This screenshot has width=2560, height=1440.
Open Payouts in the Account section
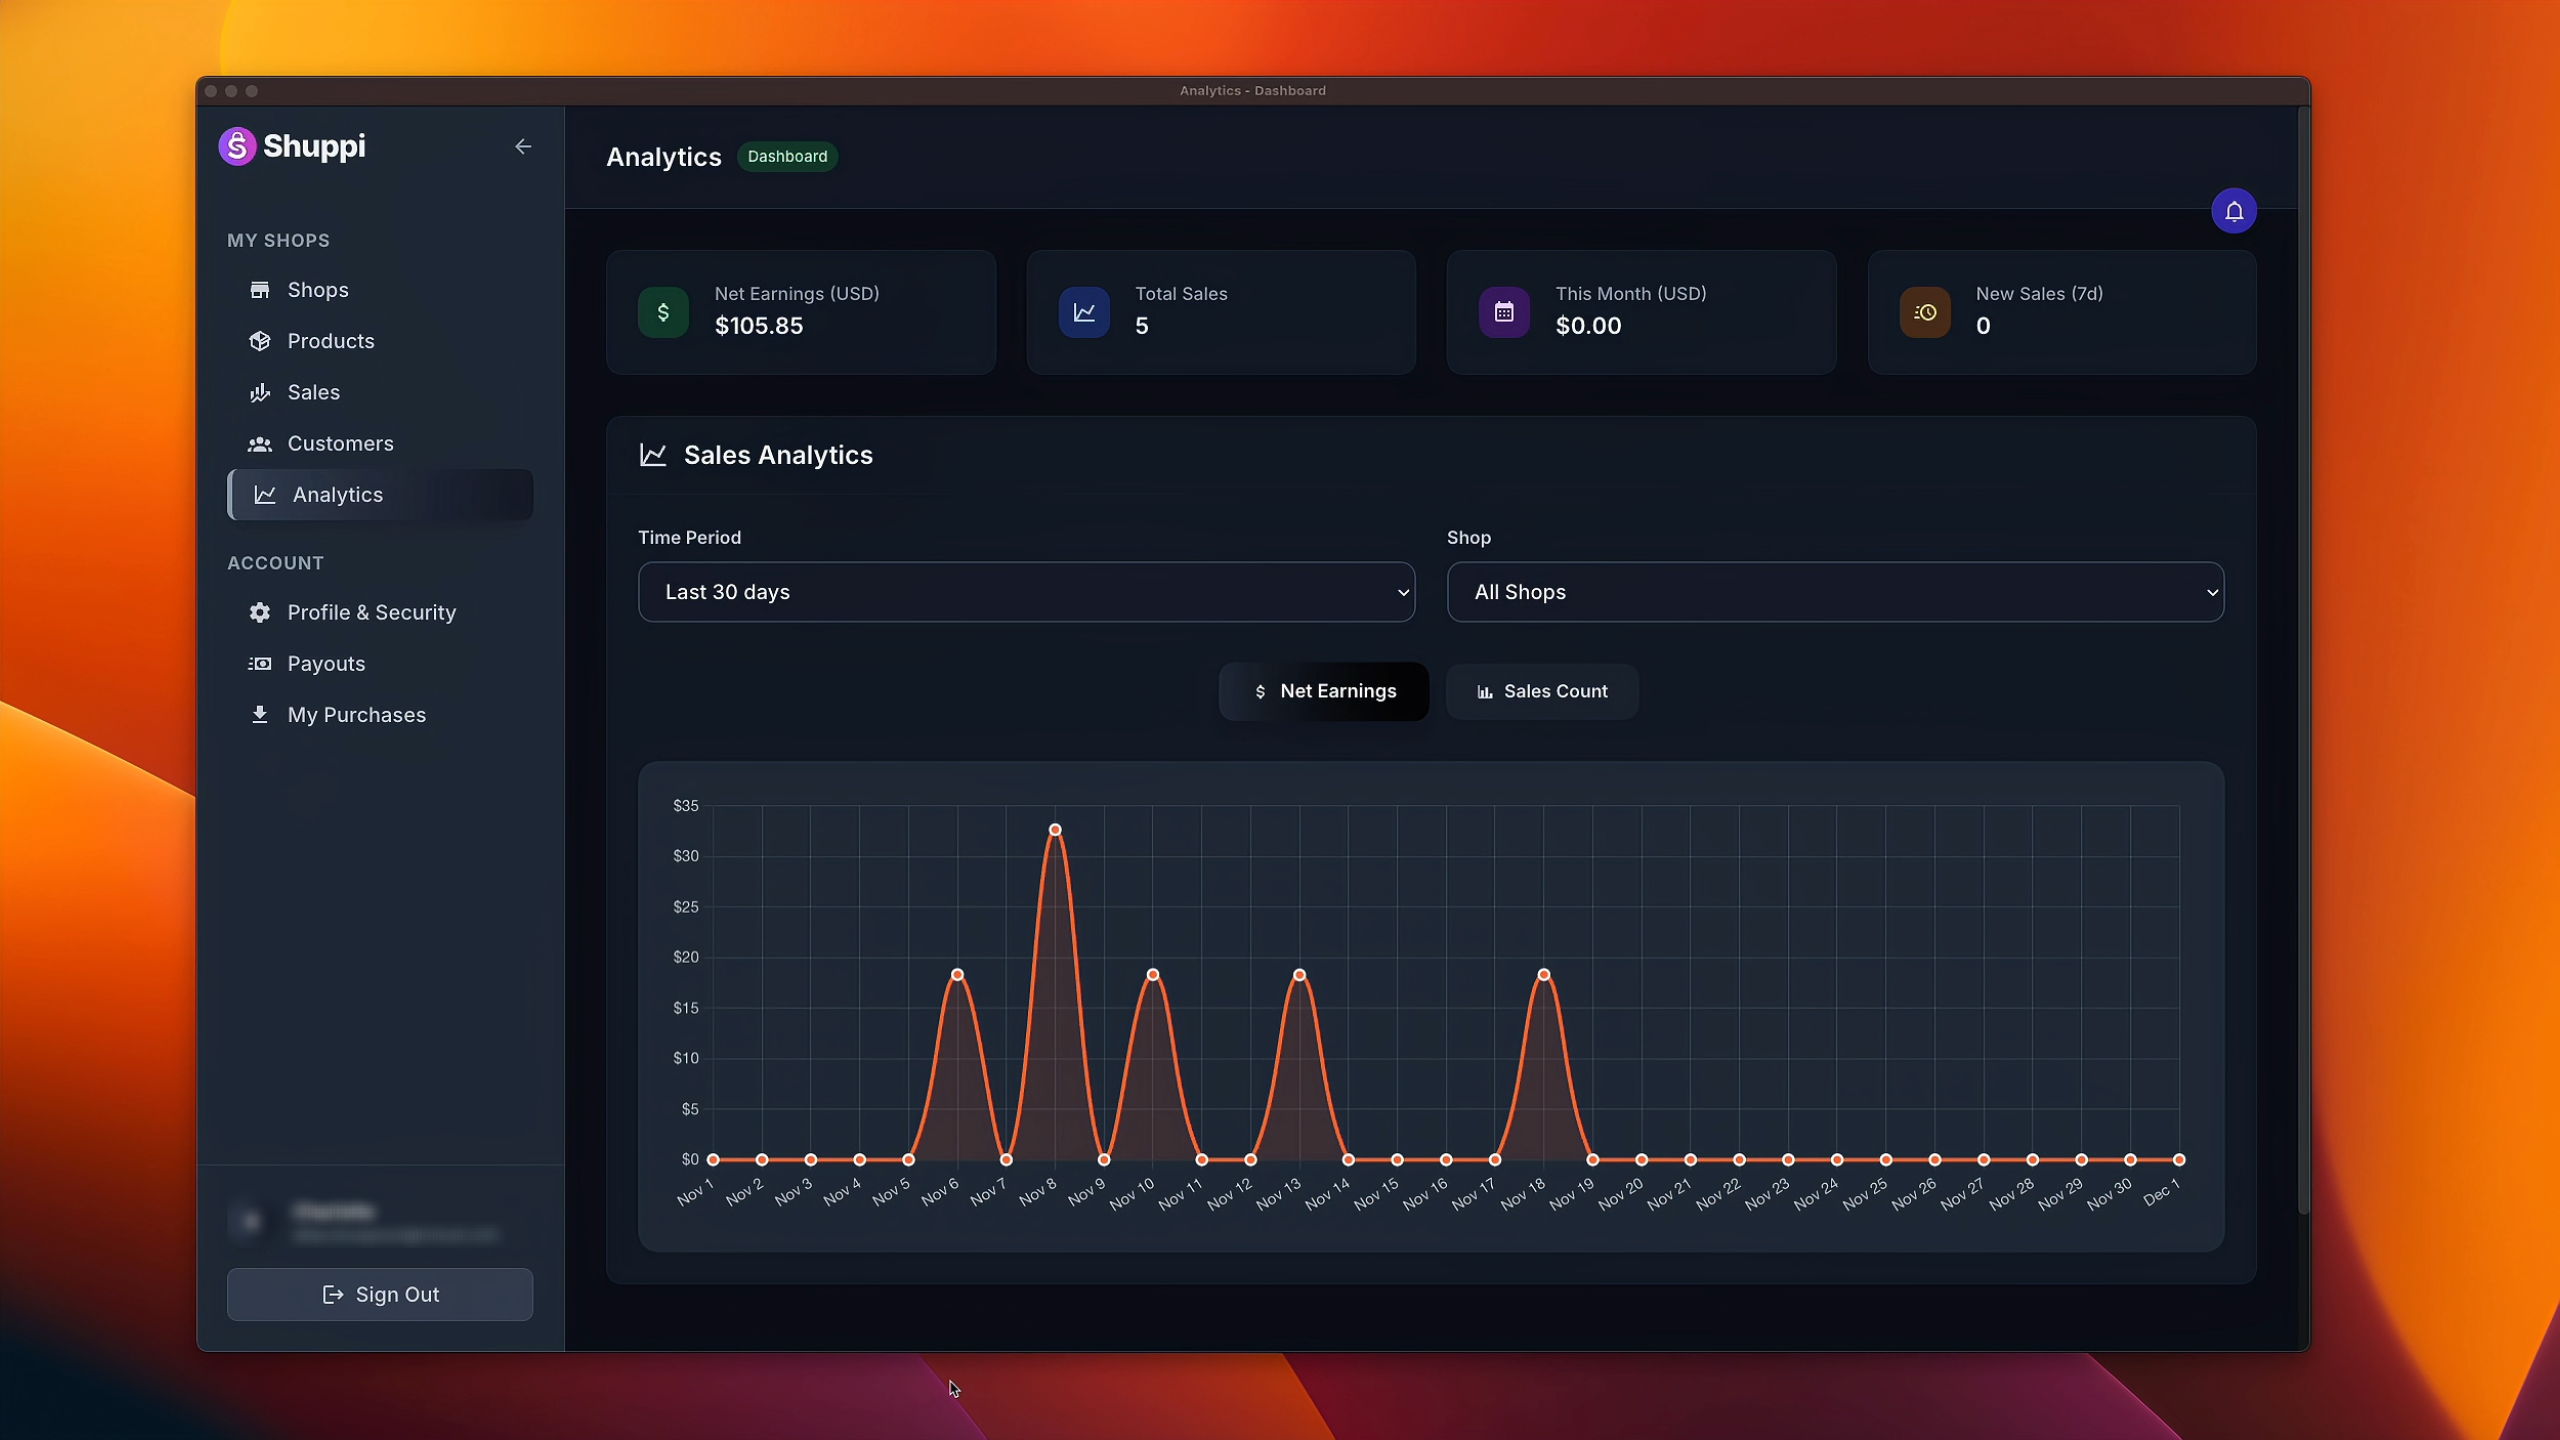(x=326, y=664)
